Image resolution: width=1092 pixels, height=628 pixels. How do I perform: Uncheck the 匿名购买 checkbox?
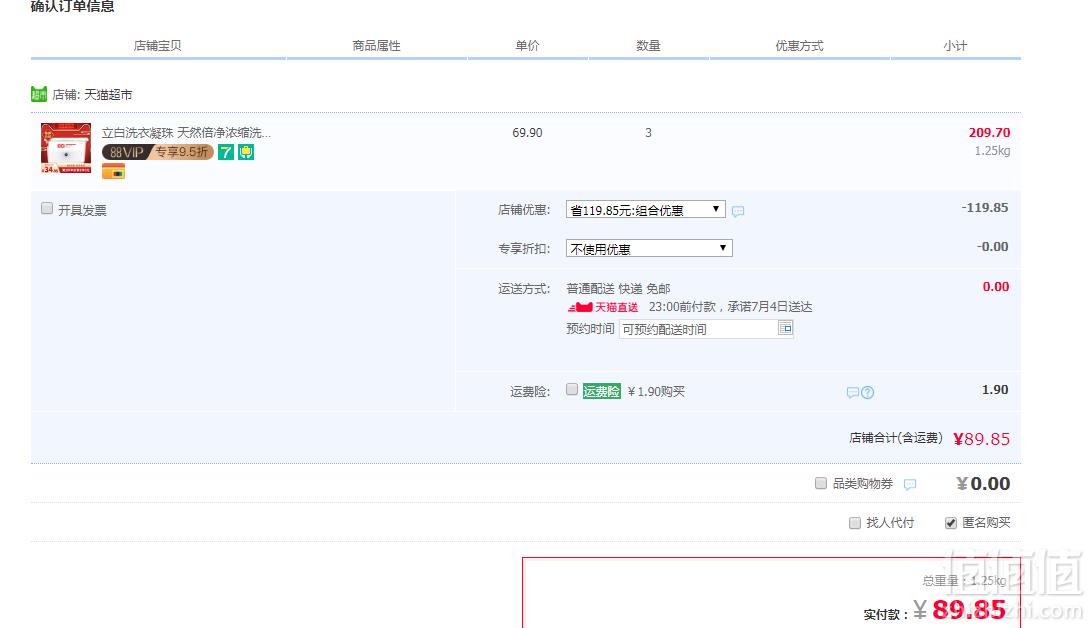[x=951, y=523]
